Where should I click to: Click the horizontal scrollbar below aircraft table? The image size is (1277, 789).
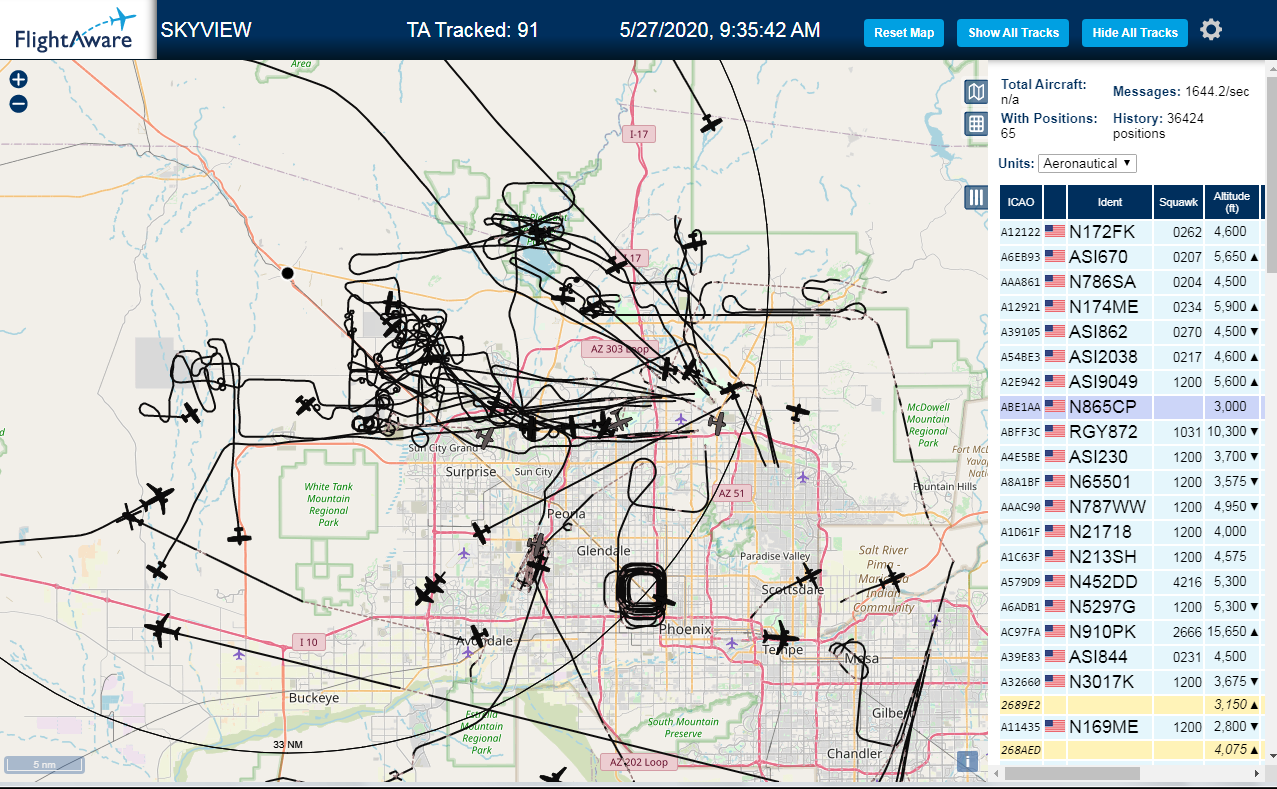(x=1072, y=773)
